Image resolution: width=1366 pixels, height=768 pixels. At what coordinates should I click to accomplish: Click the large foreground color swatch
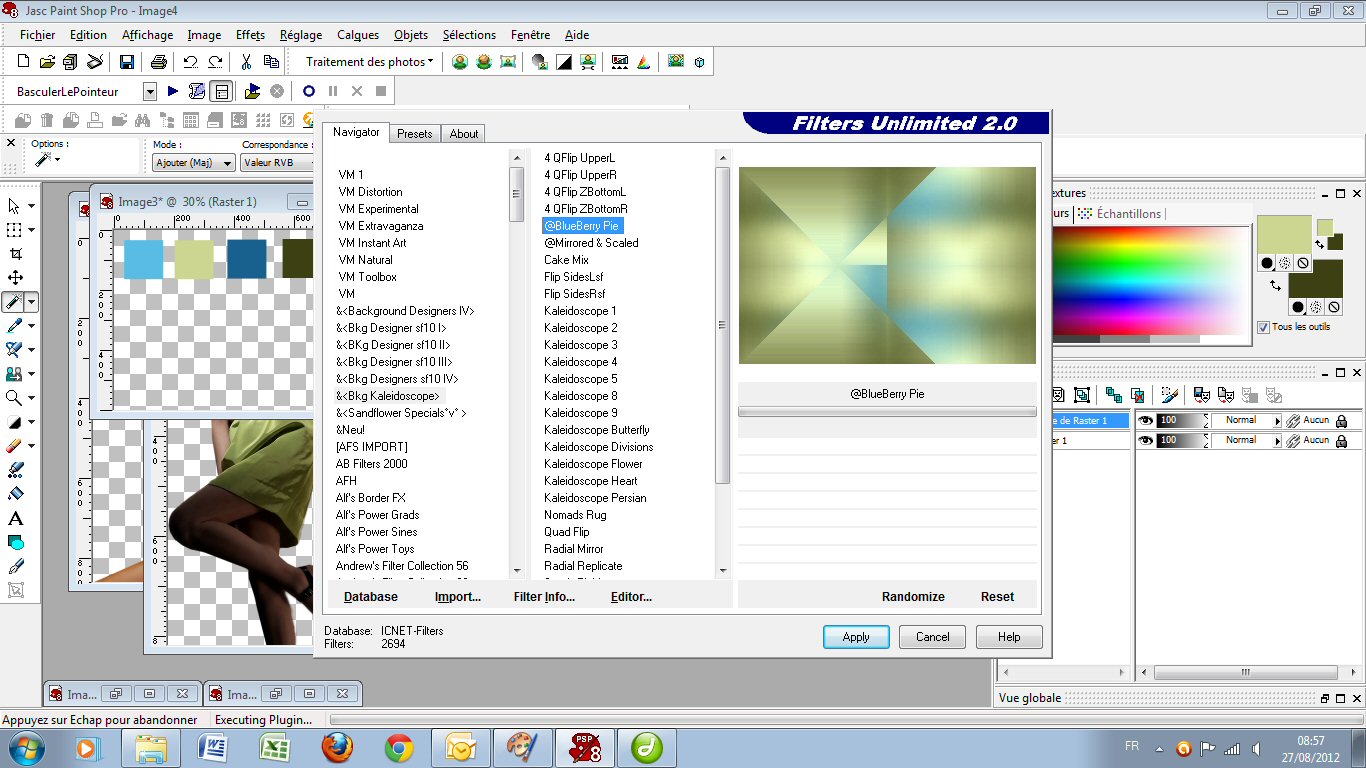tap(1284, 234)
